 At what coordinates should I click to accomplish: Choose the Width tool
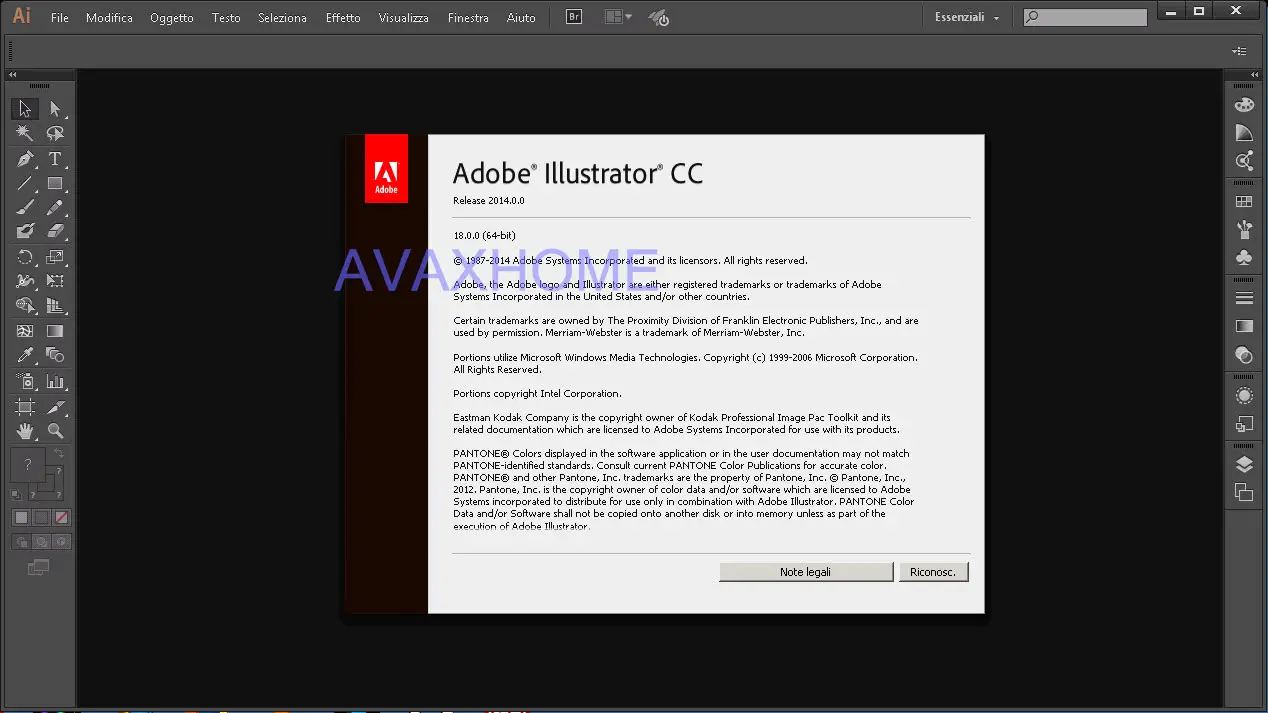tap(25, 281)
